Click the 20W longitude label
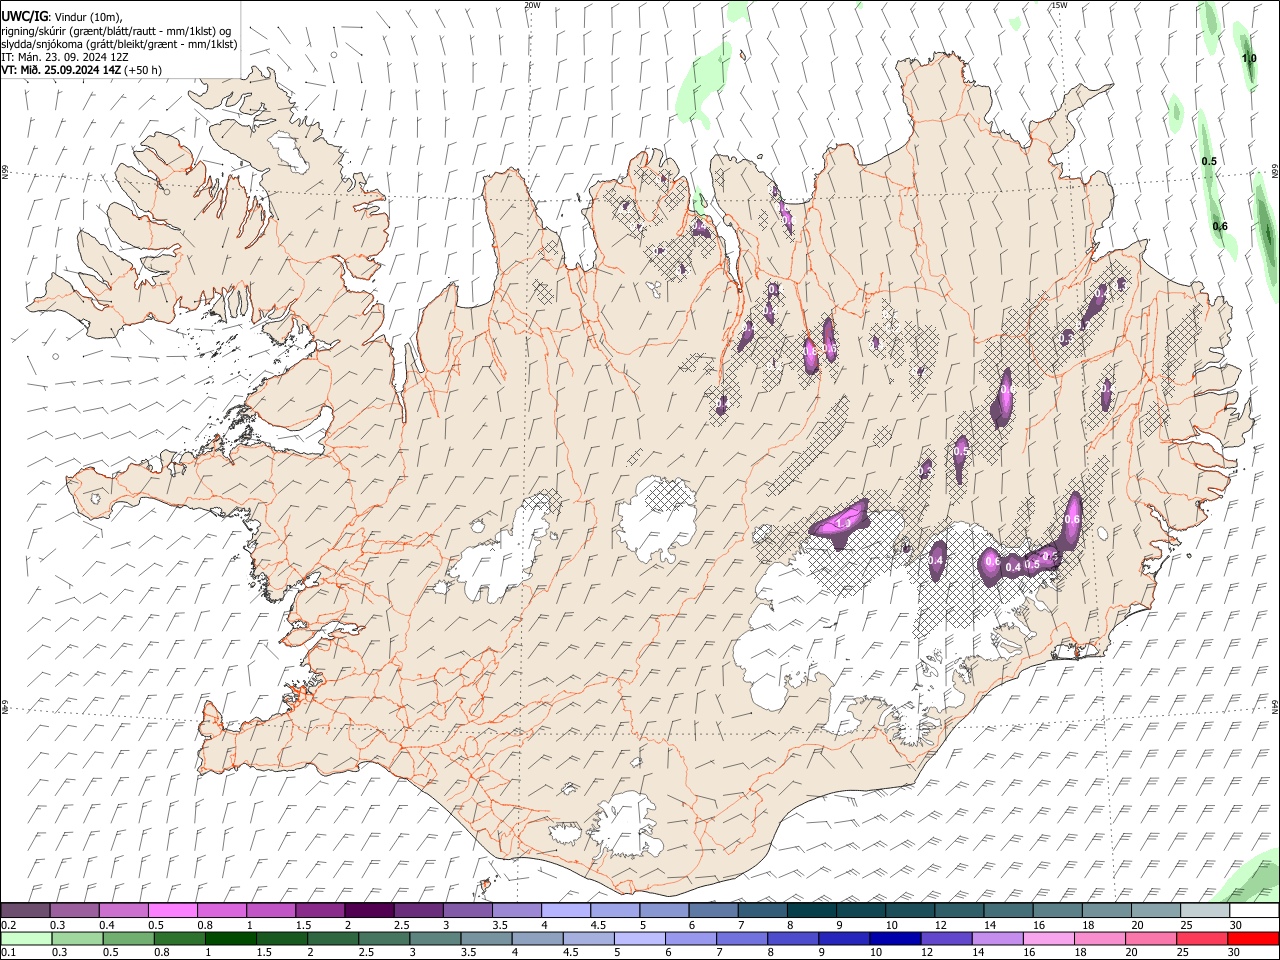This screenshot has width=1280, height=960. point(532,5)
